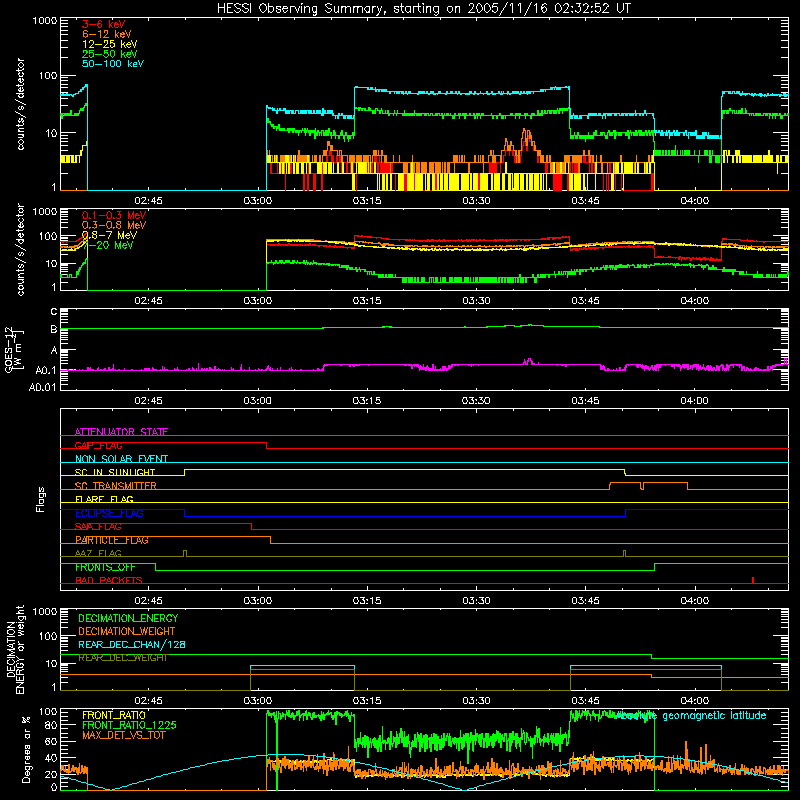The width and height of the screenshot is (800, 800).
Task: Click the geomagnetic latitude legend text
Action: point(691,715)
